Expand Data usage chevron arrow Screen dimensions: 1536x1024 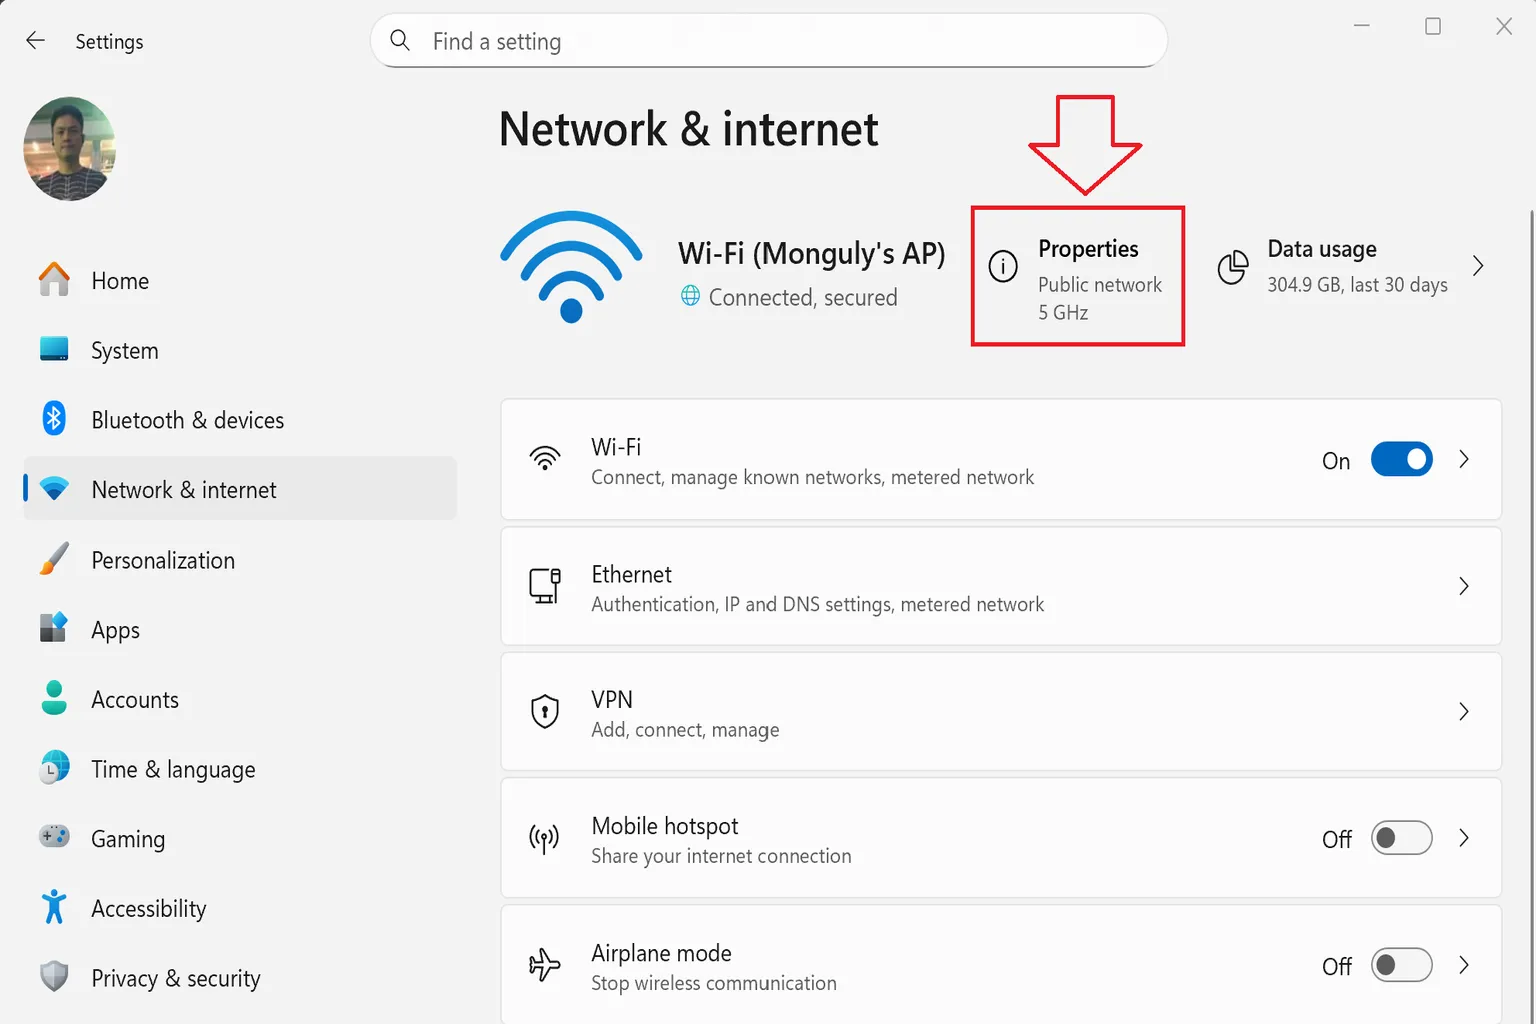coord(1478,266)
